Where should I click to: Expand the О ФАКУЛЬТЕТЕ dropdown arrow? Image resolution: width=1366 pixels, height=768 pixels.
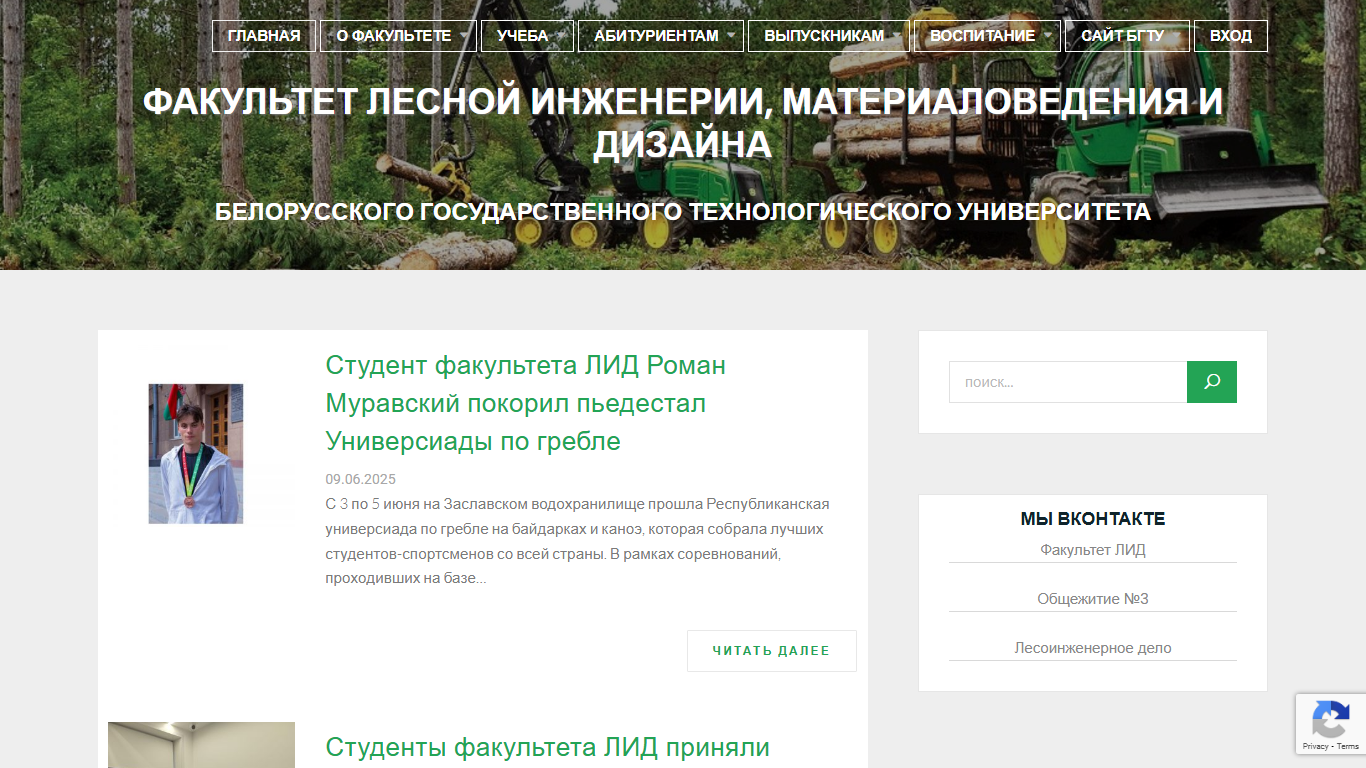[464, 36]
